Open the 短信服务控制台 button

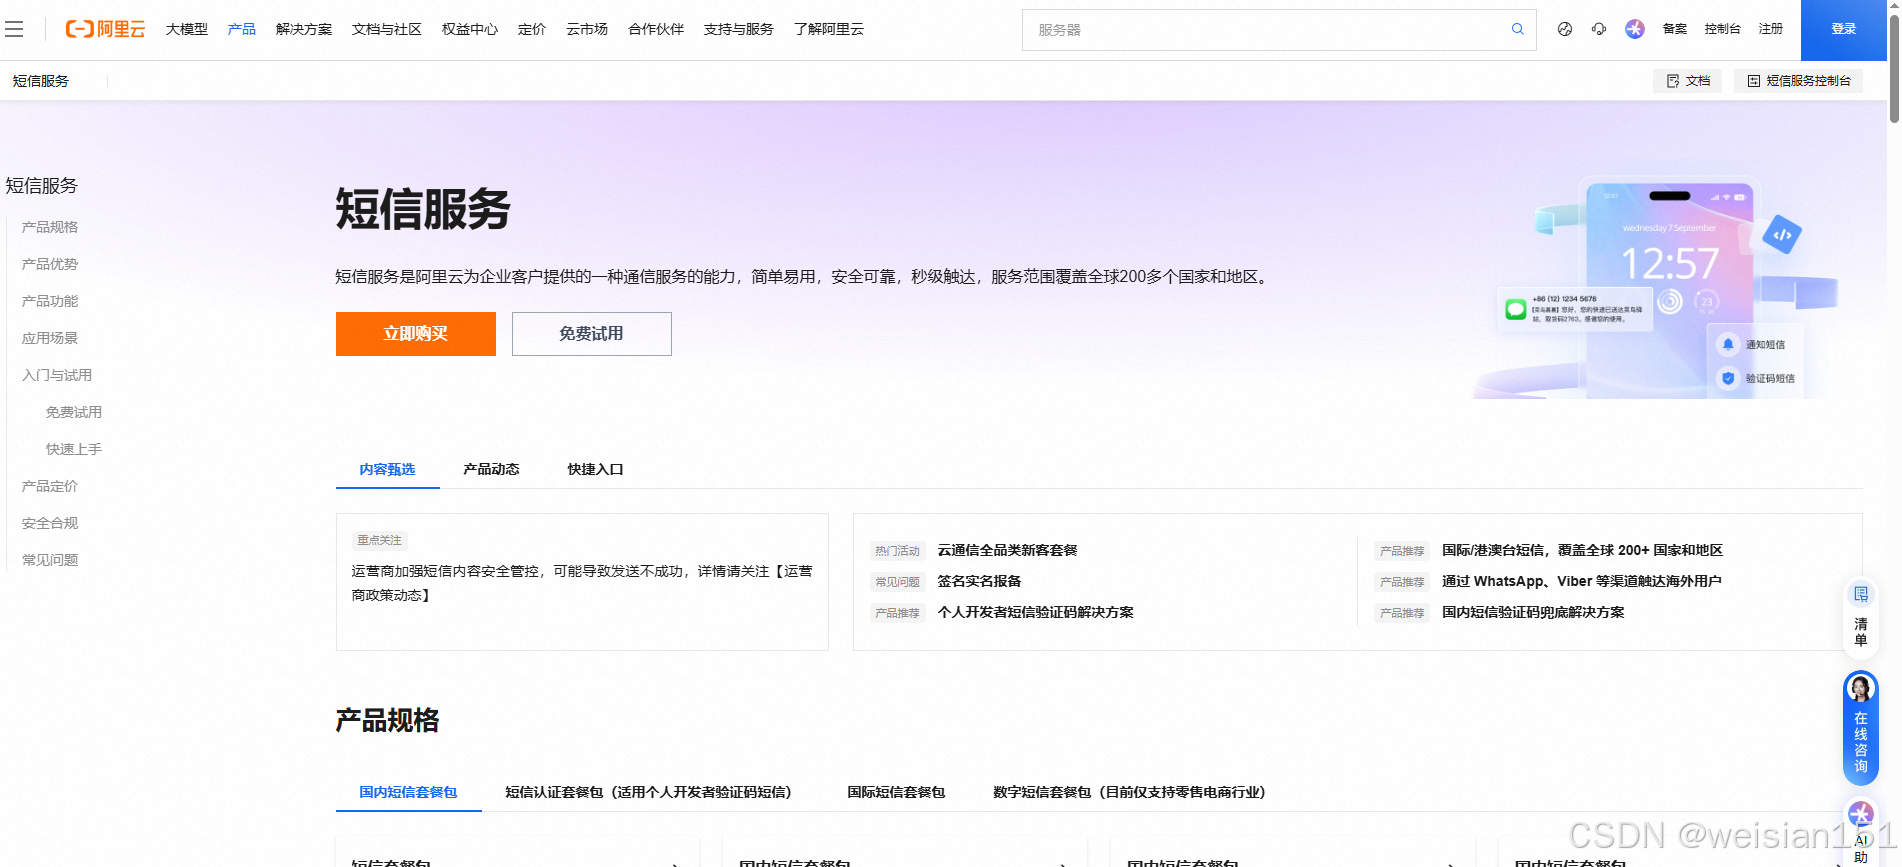pyautogui.click(x=1799, y=81)
